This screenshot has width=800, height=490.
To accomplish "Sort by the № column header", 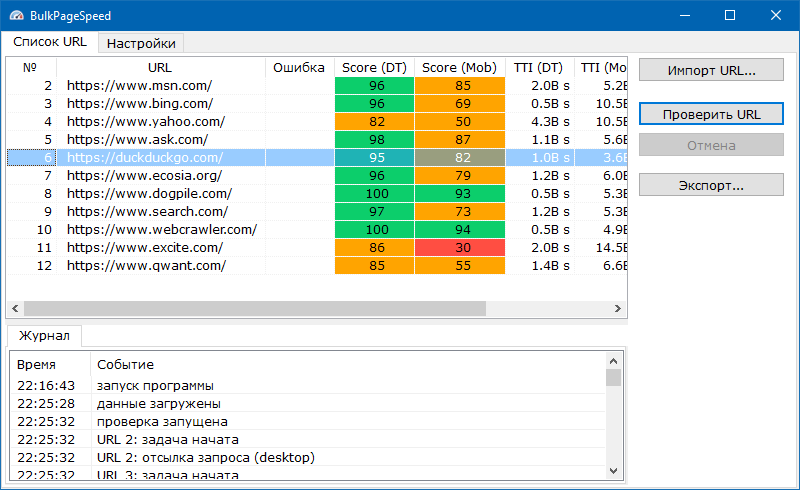I will (x=31, y=67).
